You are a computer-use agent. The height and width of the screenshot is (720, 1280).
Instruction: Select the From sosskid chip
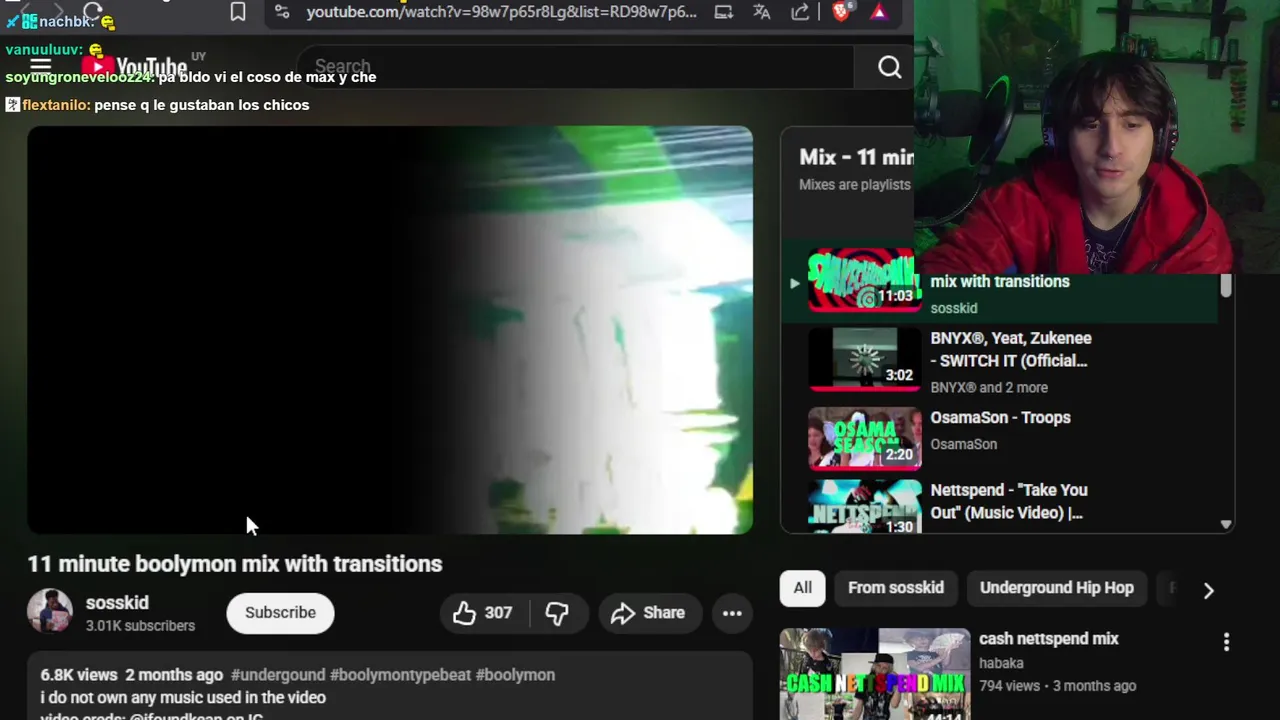[x=896, y=588]
